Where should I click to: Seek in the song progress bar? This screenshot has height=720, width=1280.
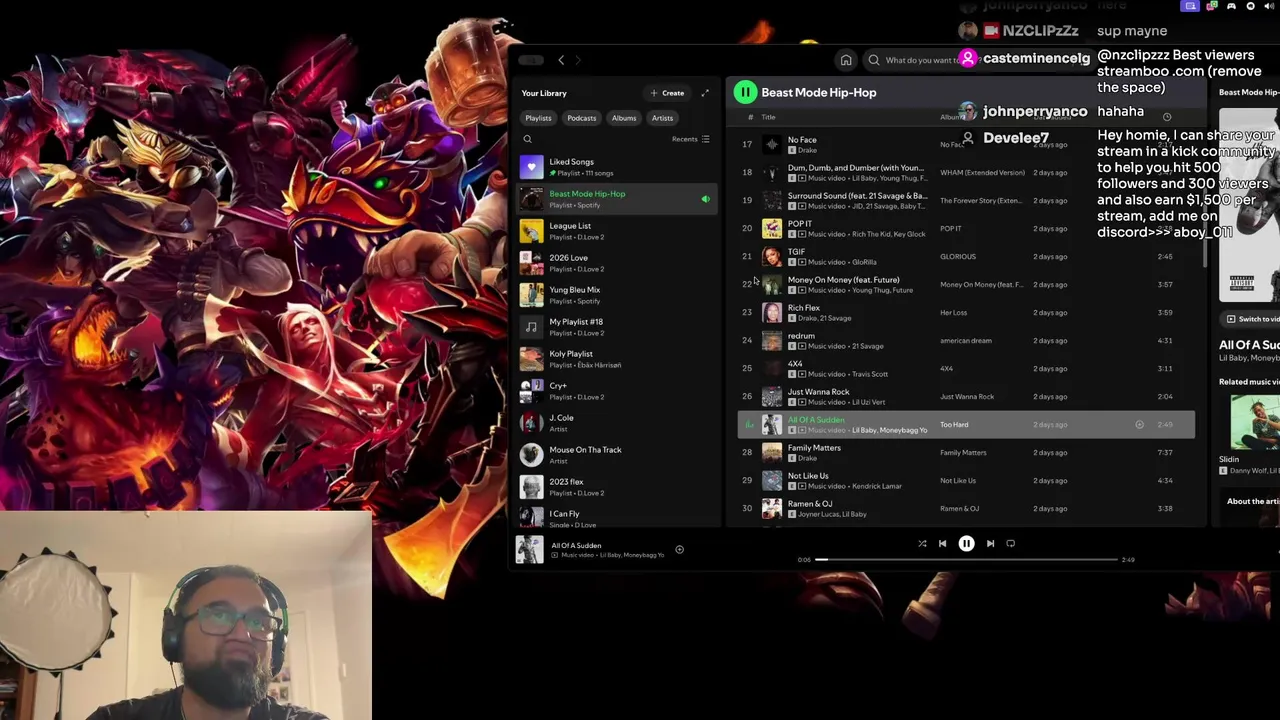click(x=966, y=560)
